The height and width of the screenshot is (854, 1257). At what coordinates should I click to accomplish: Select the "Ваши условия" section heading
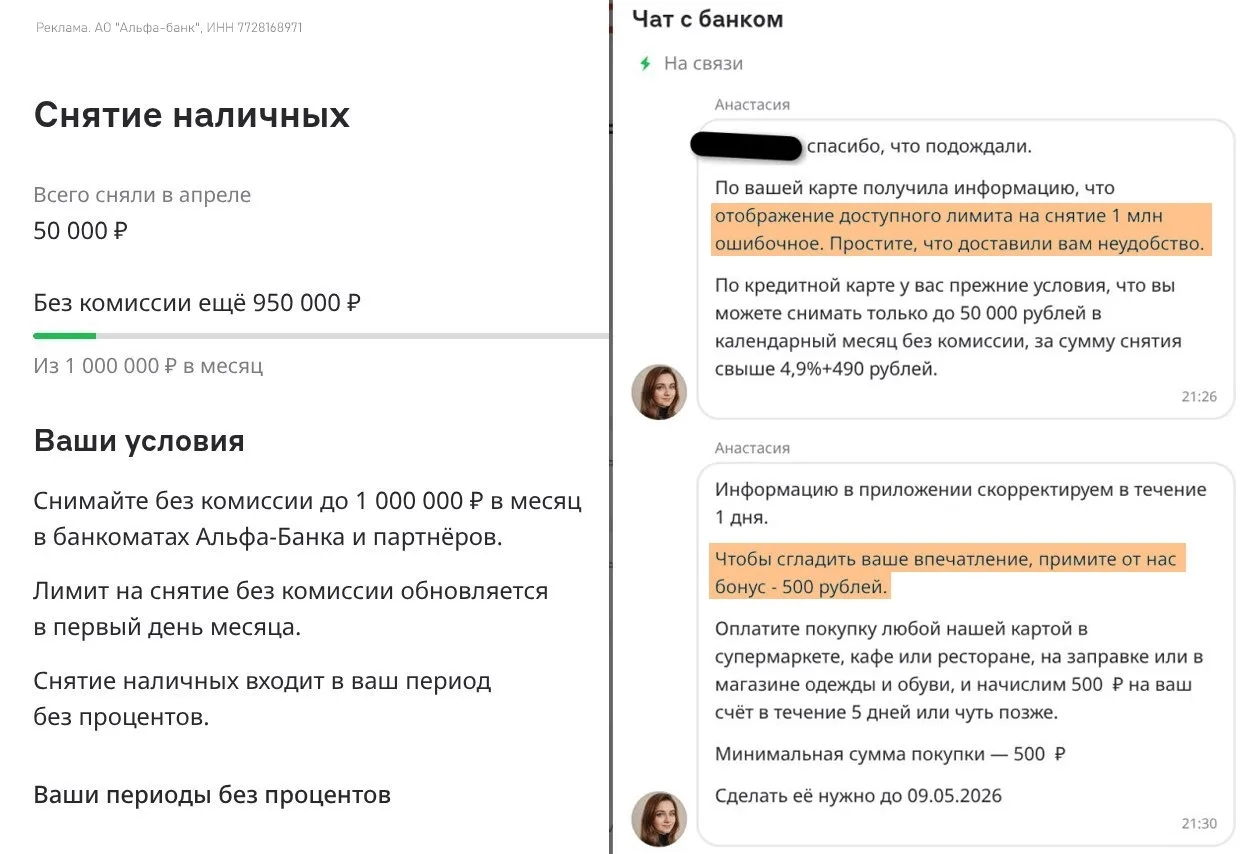click(139, 441)
